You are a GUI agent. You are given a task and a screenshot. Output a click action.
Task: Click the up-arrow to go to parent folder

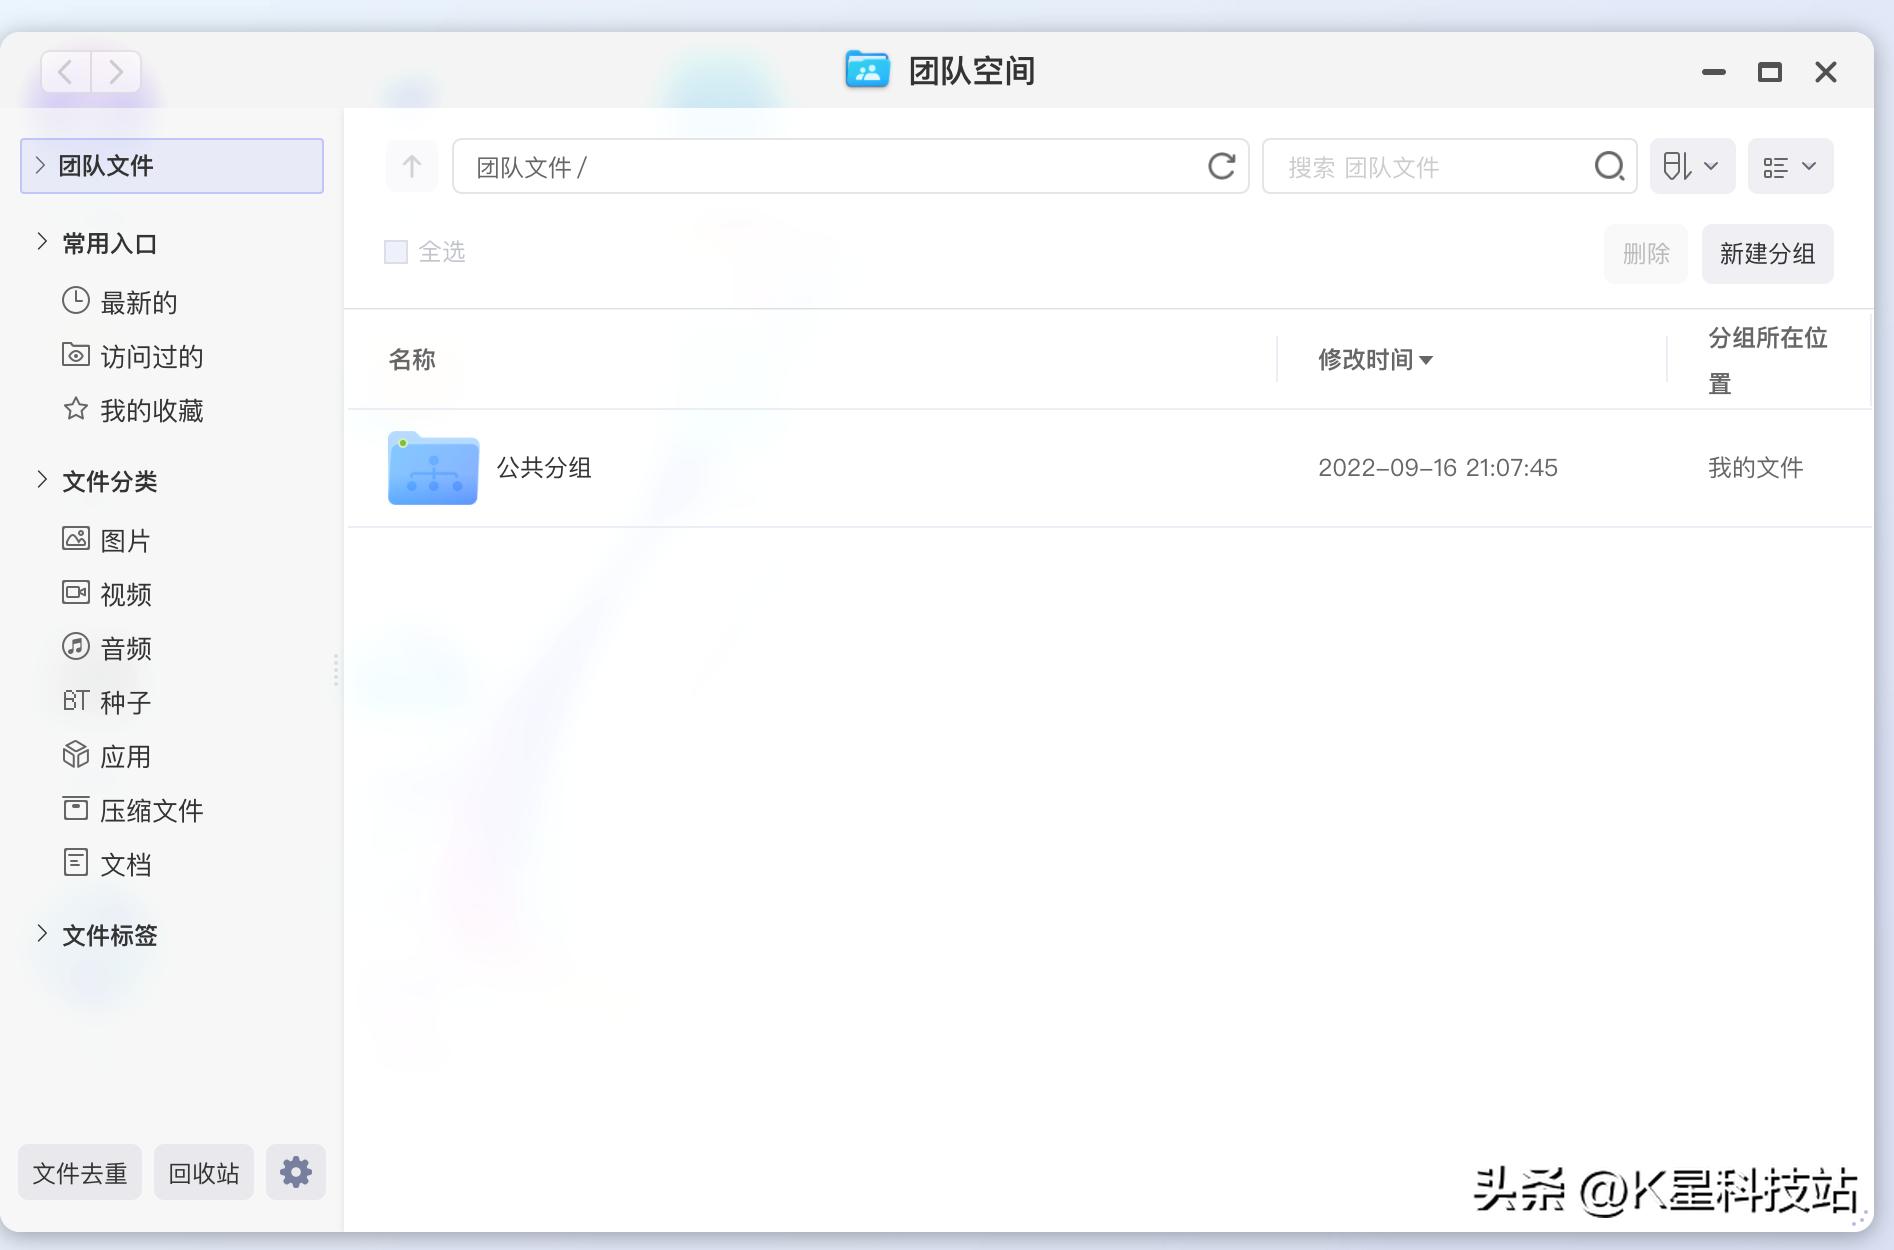click(411, 166)
